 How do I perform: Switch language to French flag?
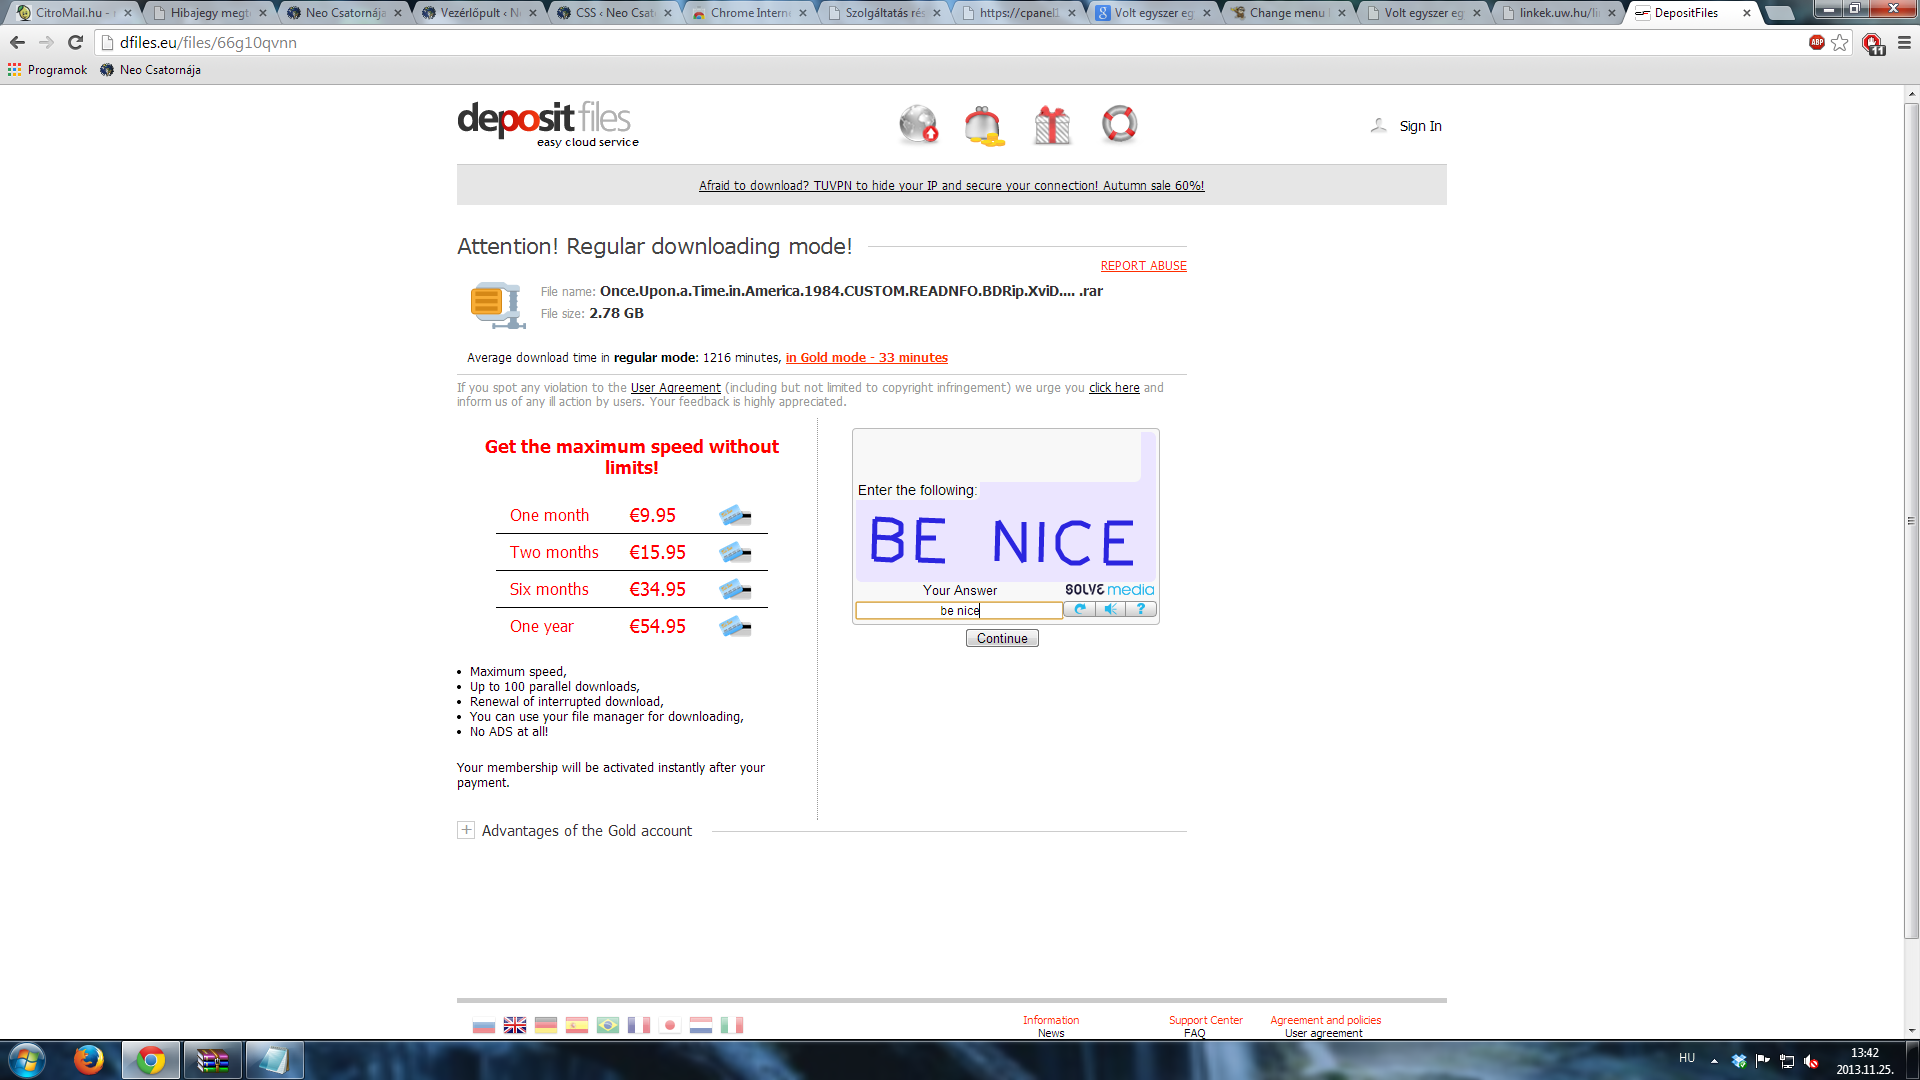click(639, 1025)
